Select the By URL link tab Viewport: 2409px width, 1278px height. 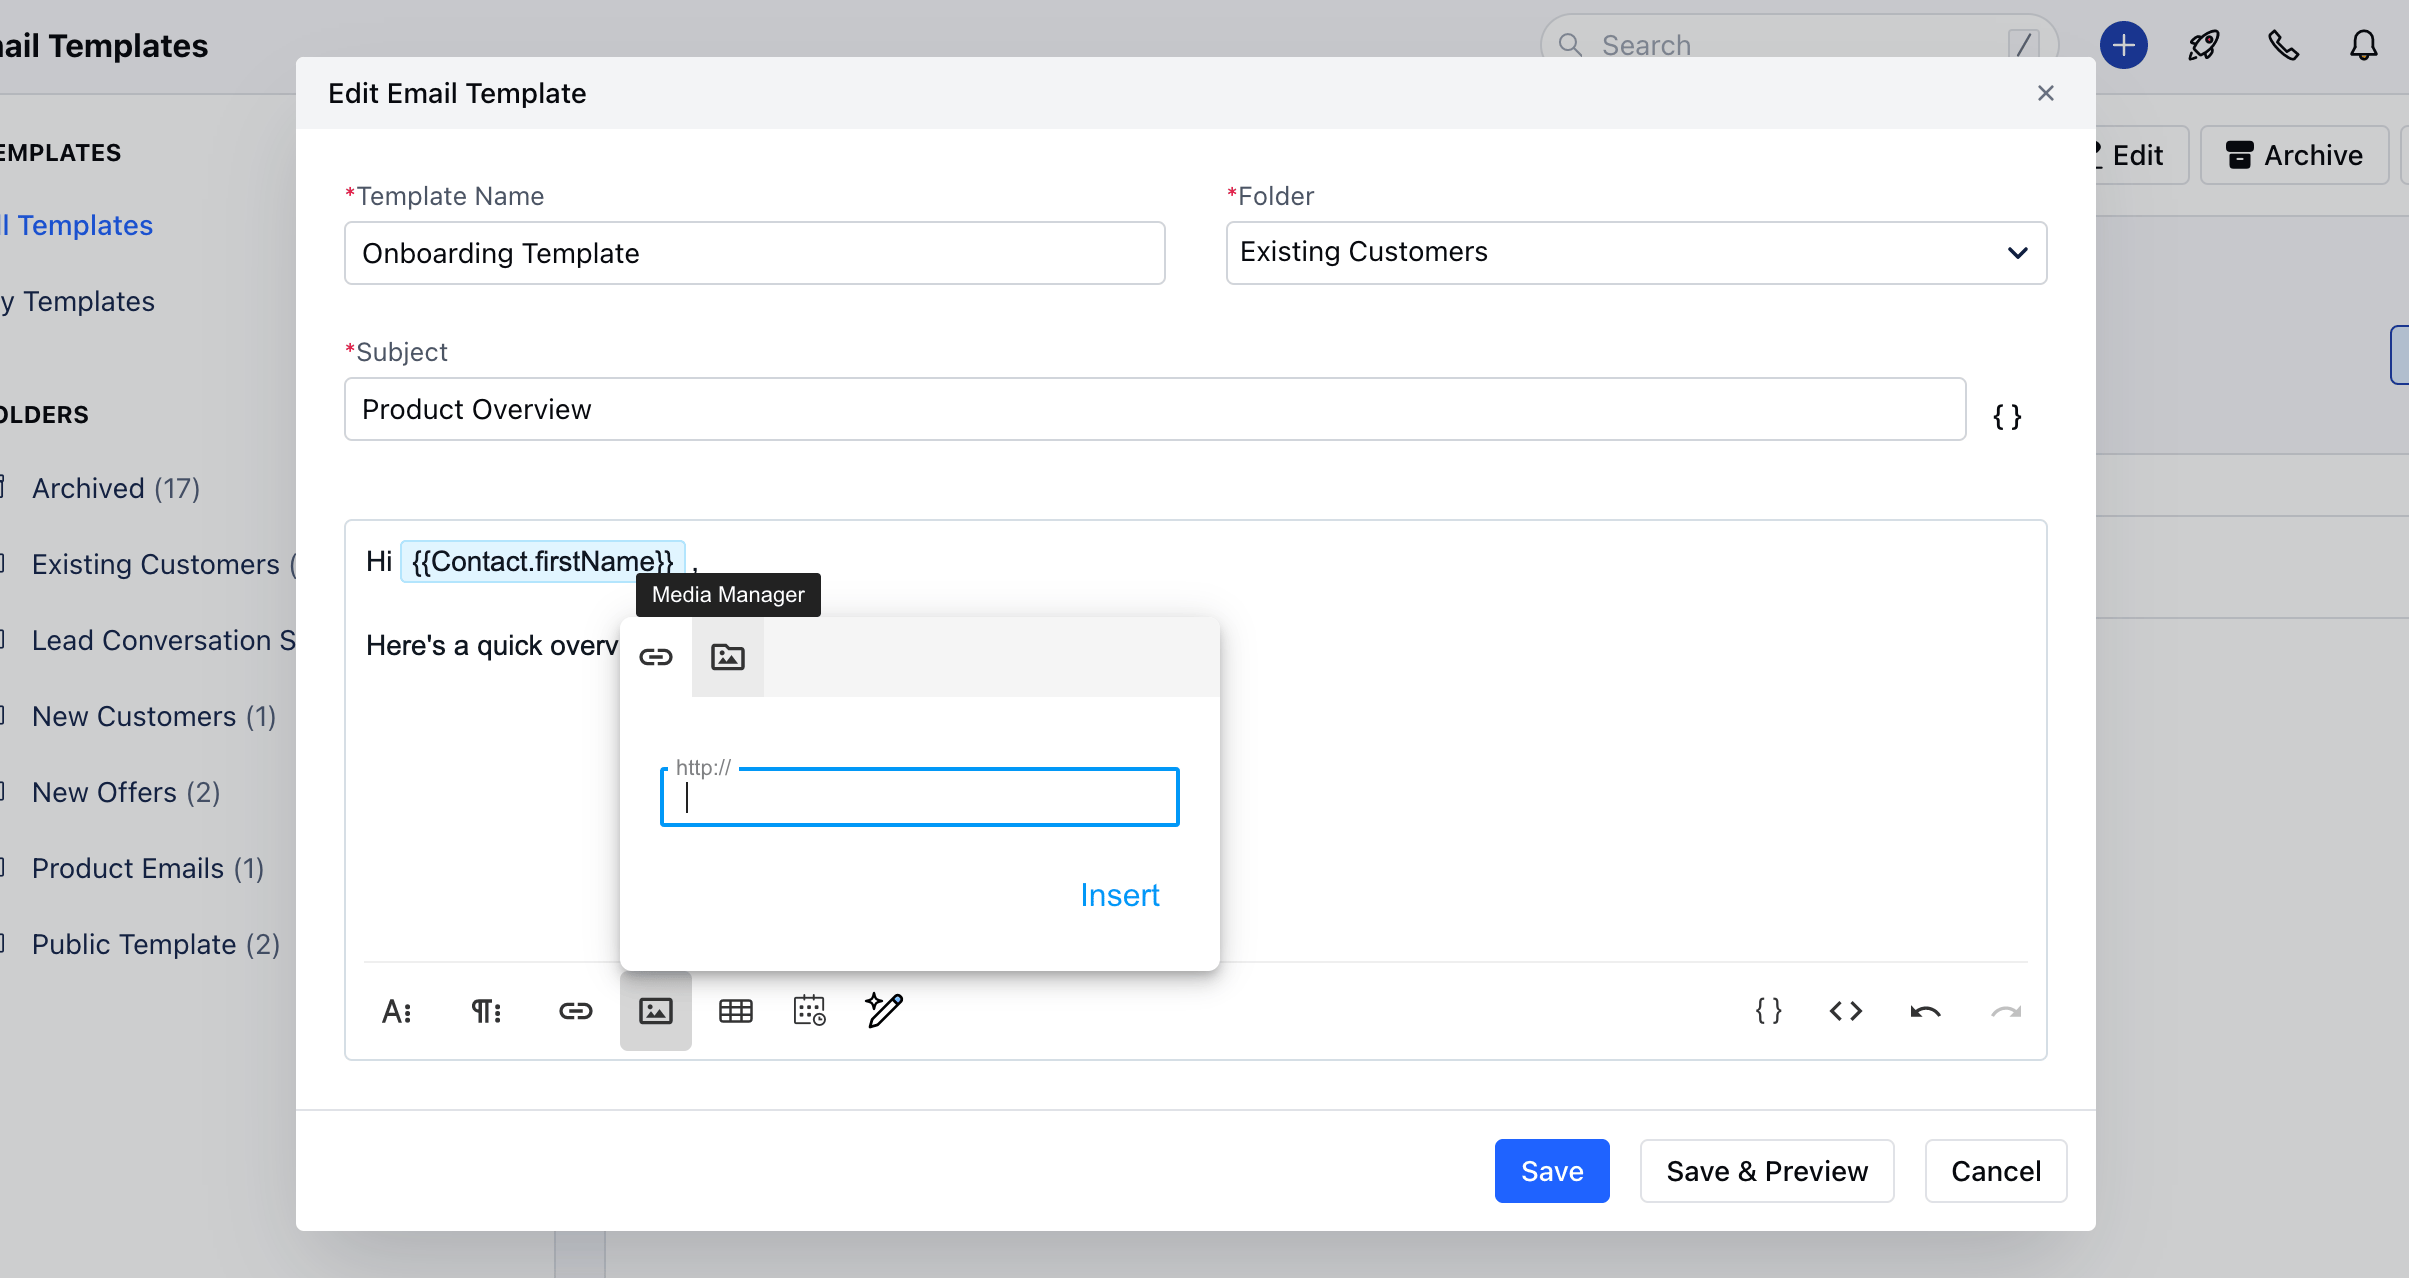(x=656, y=657)
